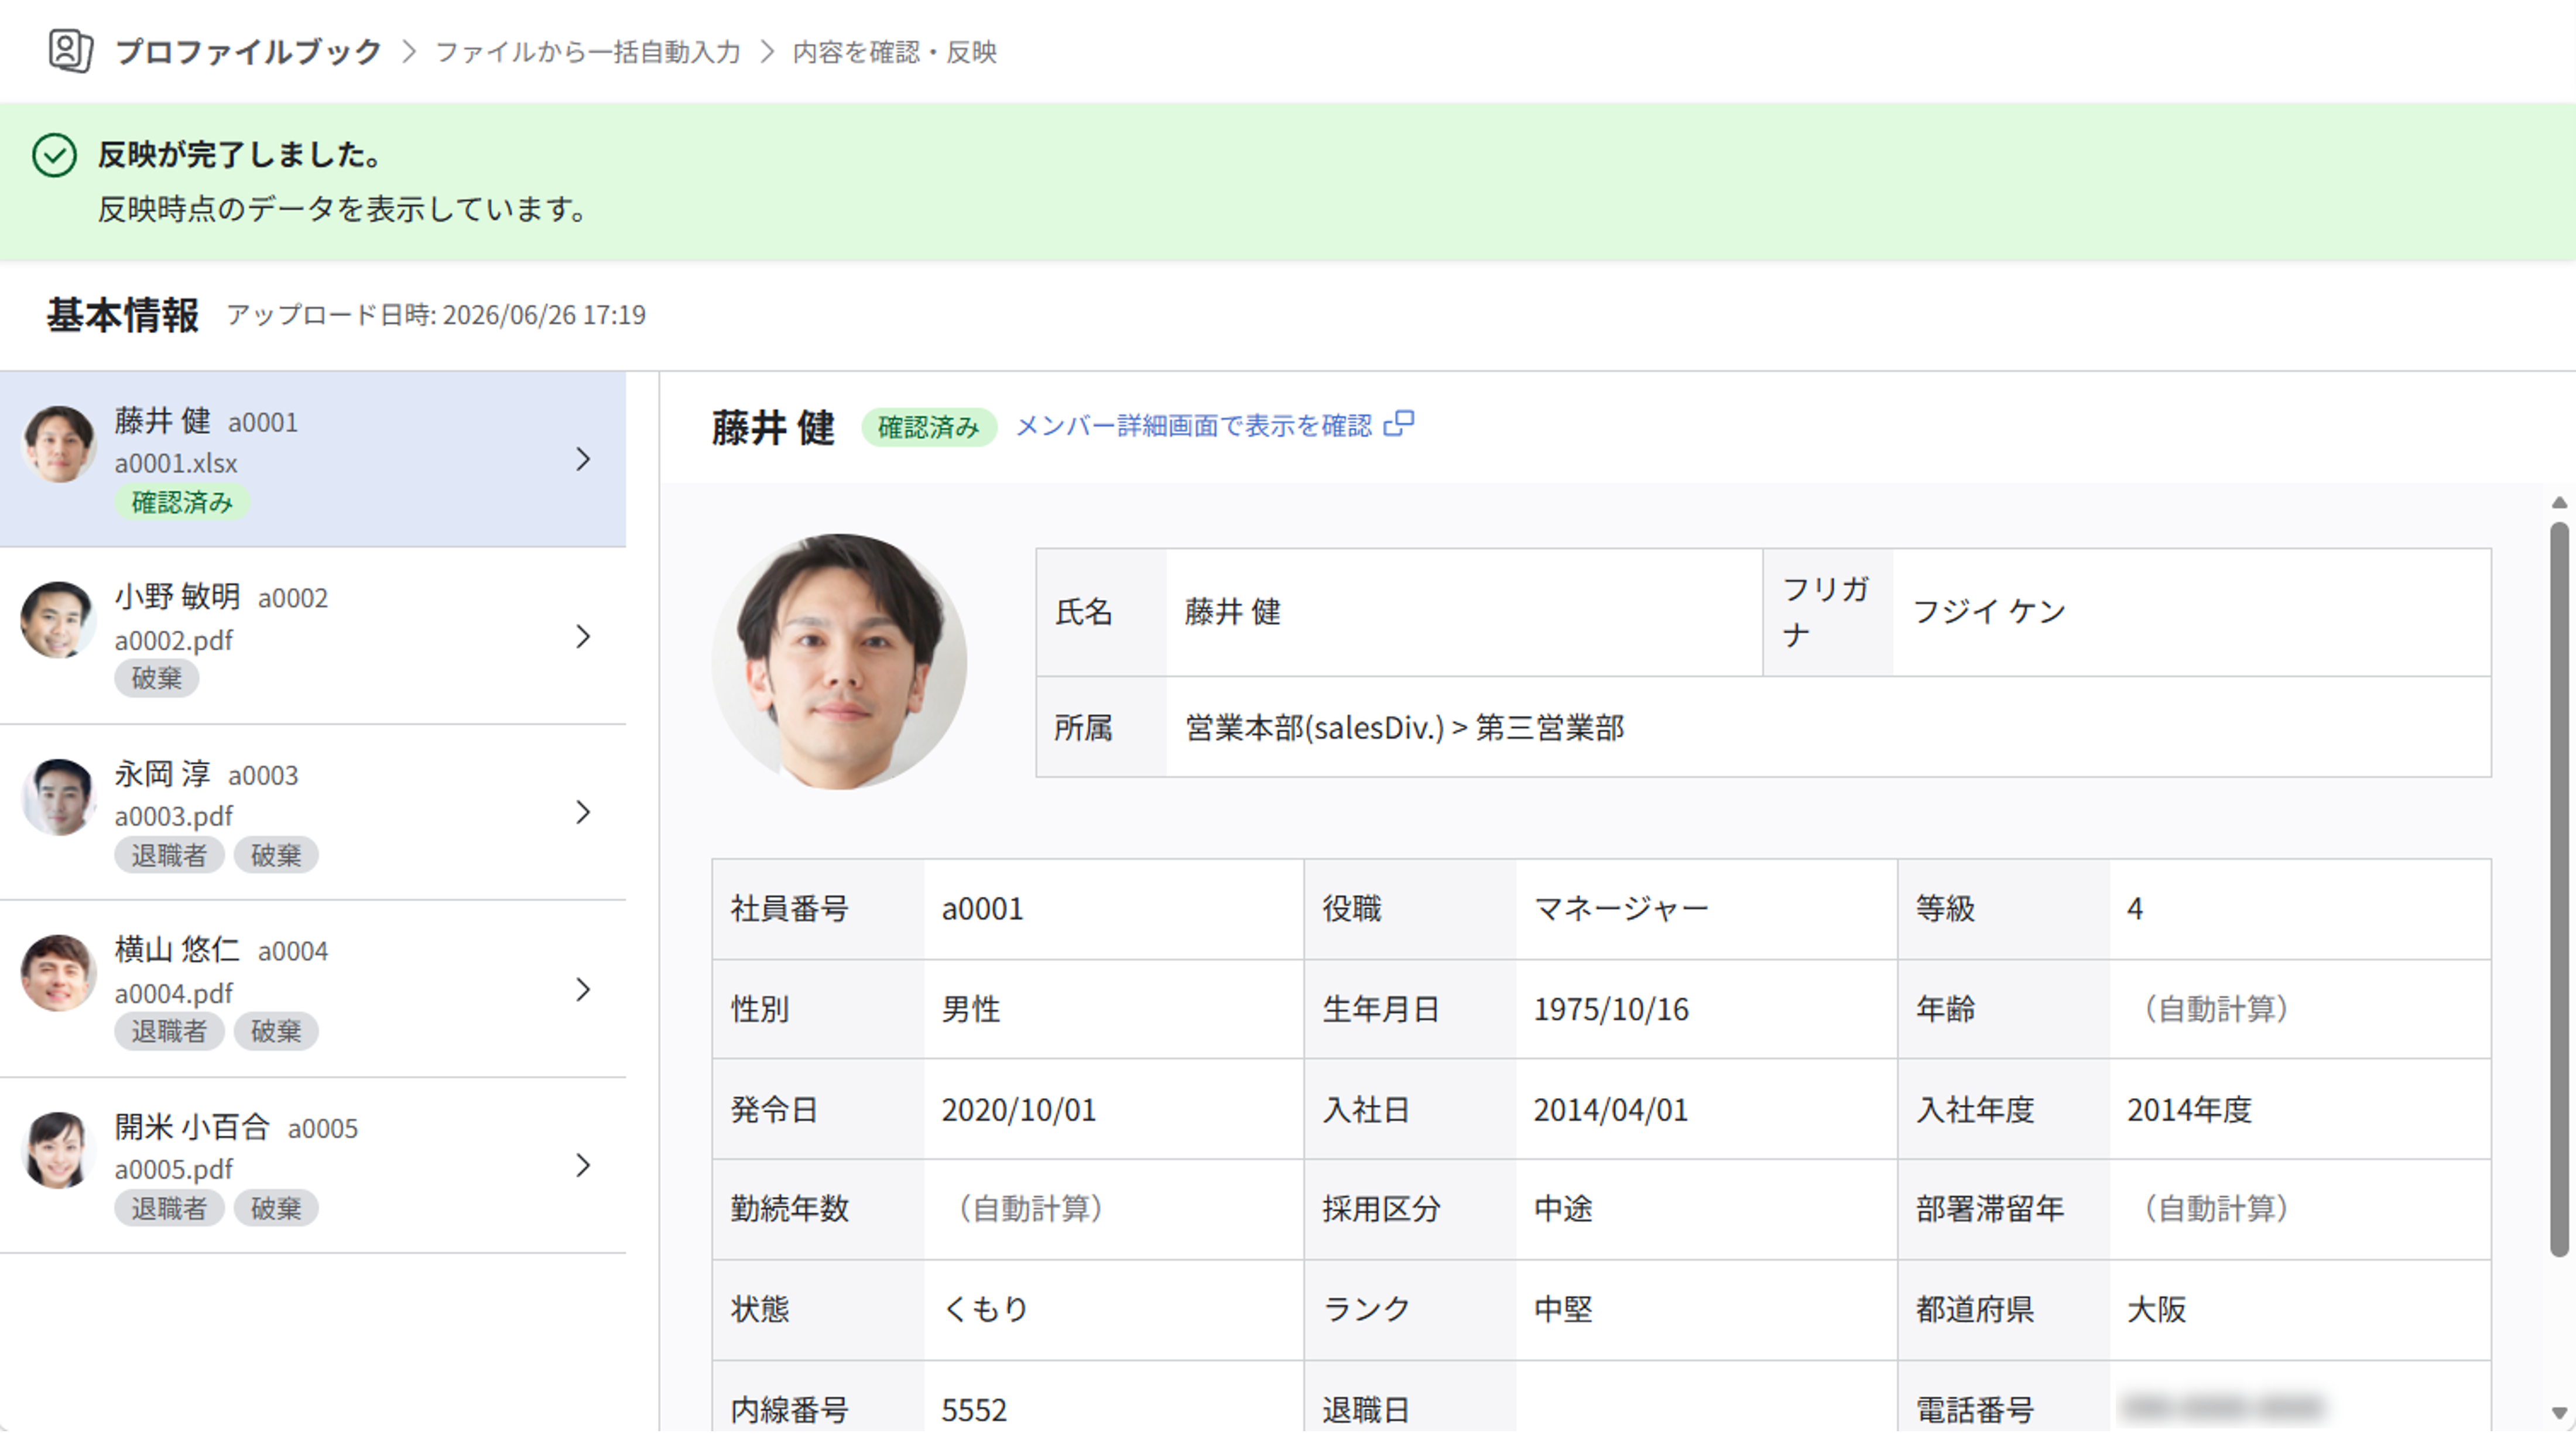
Task: Select 横山 悠仁's avatar in member list
Action: coord(58,973)
